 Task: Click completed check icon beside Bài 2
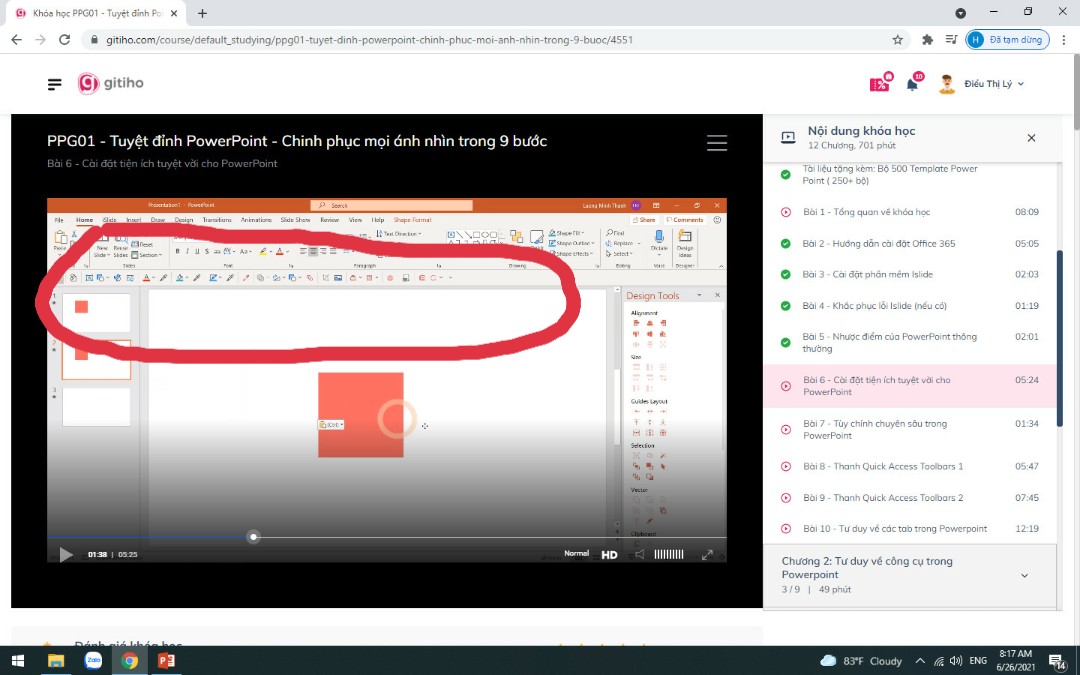tap(786, 243)
